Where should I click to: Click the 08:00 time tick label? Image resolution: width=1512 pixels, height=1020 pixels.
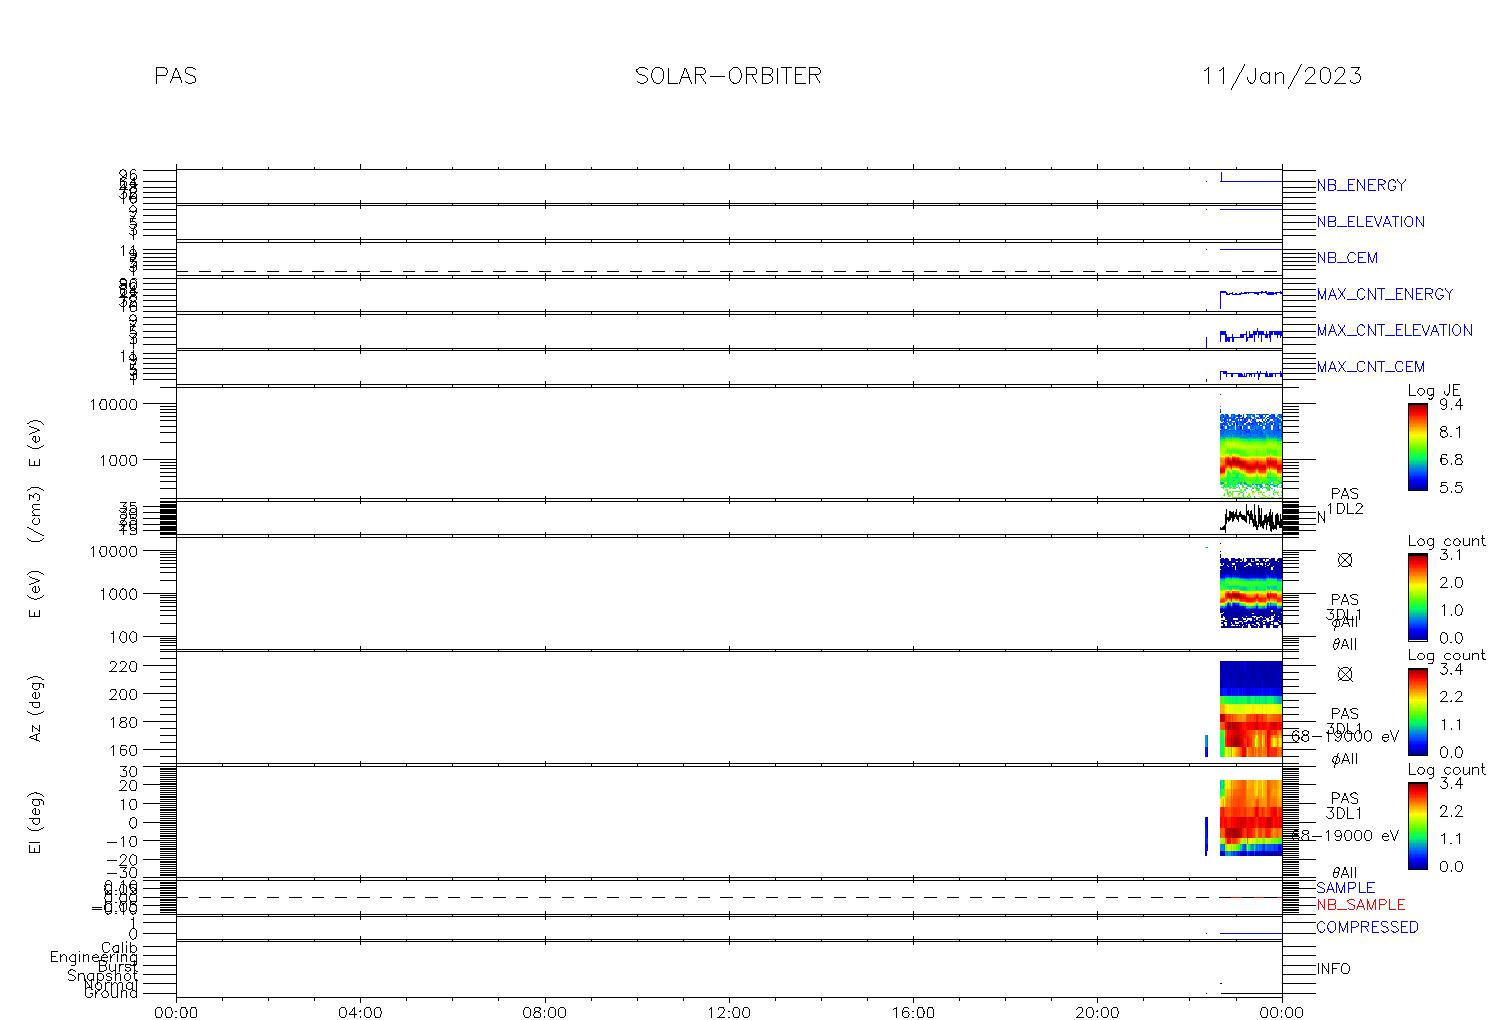(x=545, y=1012)
